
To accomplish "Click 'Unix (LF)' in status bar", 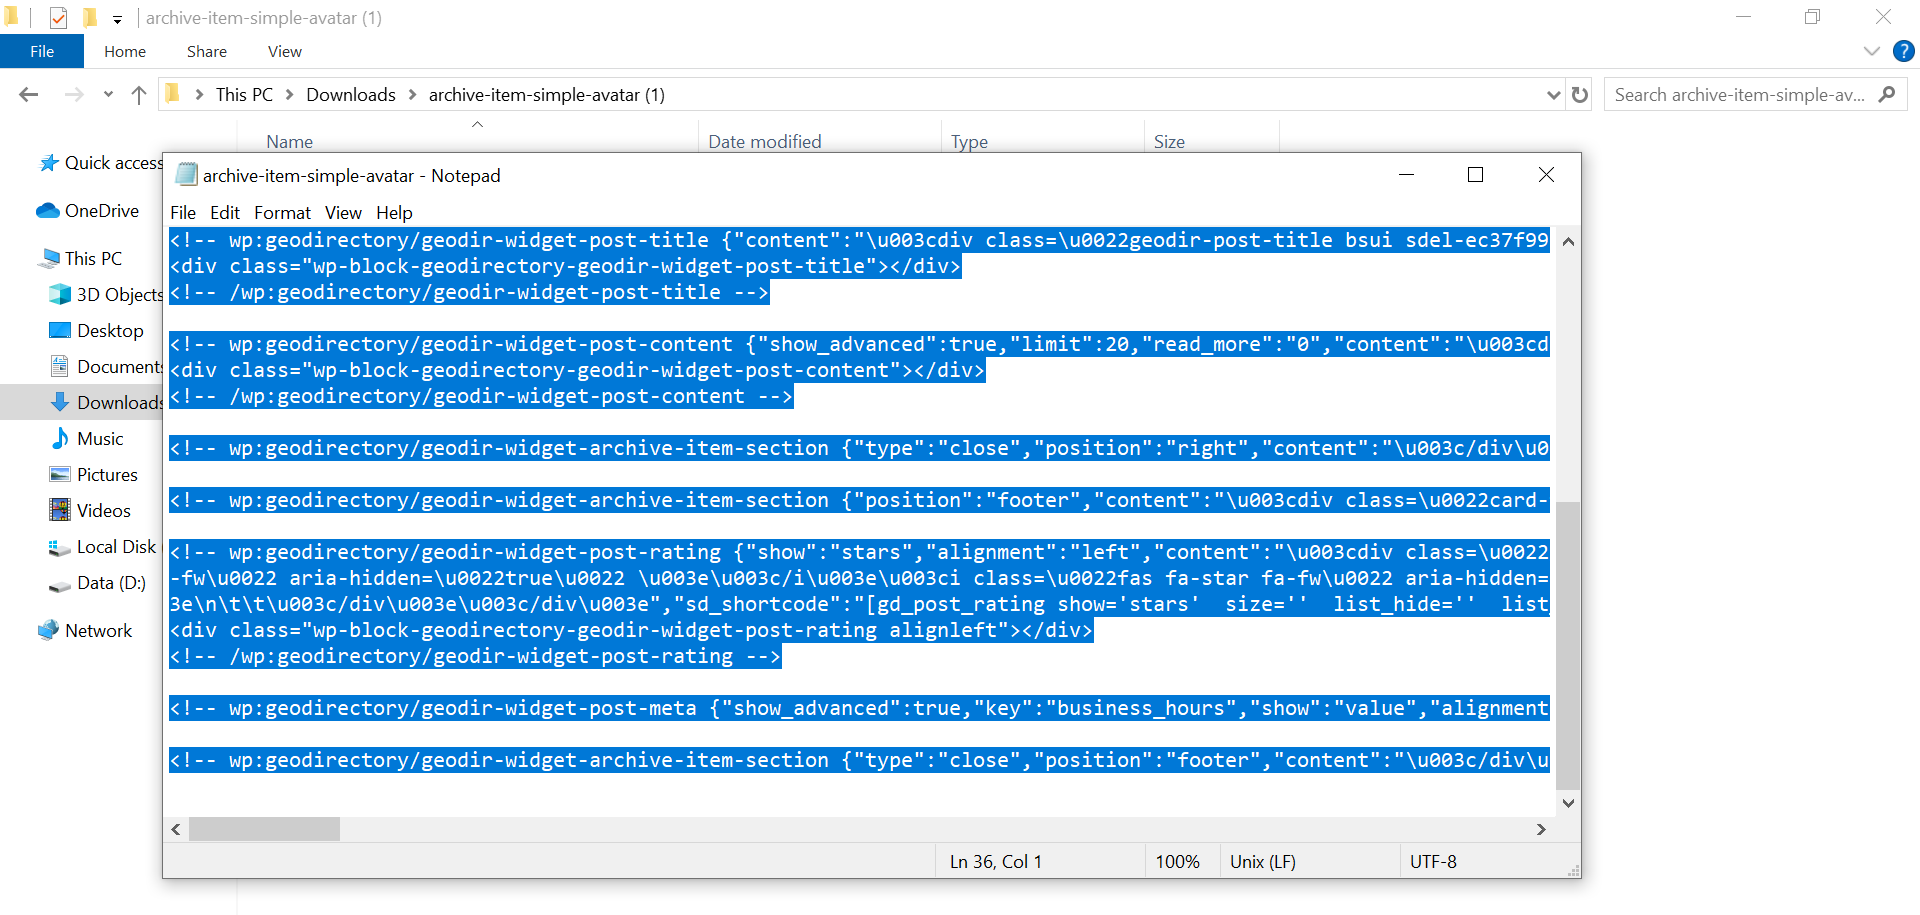I will [1263, 862].
